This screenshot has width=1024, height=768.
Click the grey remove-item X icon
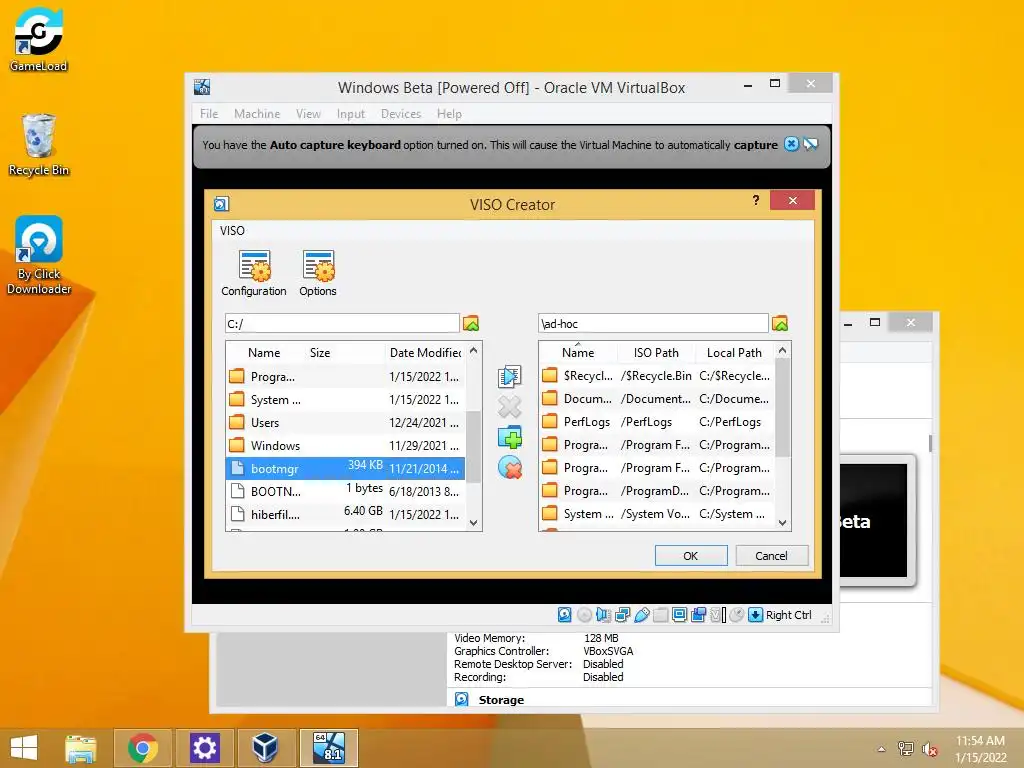509,407
